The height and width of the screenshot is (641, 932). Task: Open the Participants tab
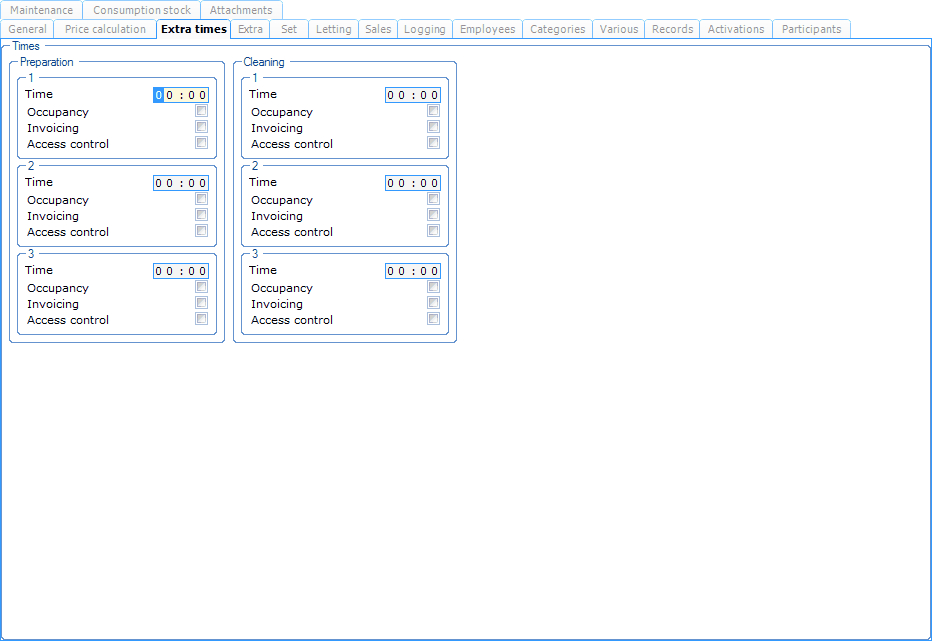point(811,29)
